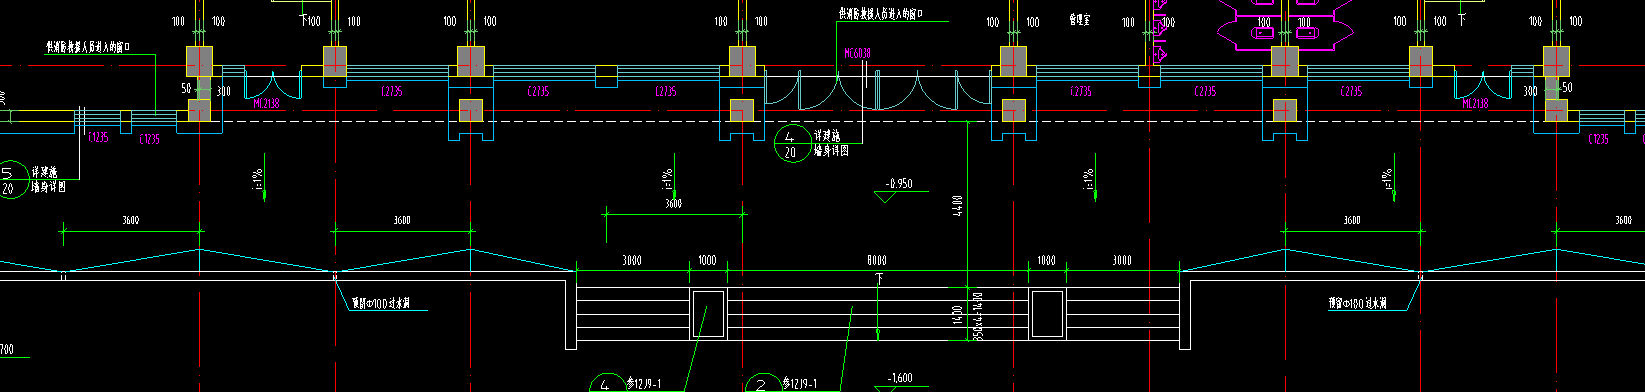
Task: Click the -1.600 elevation marker text
Action: 899,378
